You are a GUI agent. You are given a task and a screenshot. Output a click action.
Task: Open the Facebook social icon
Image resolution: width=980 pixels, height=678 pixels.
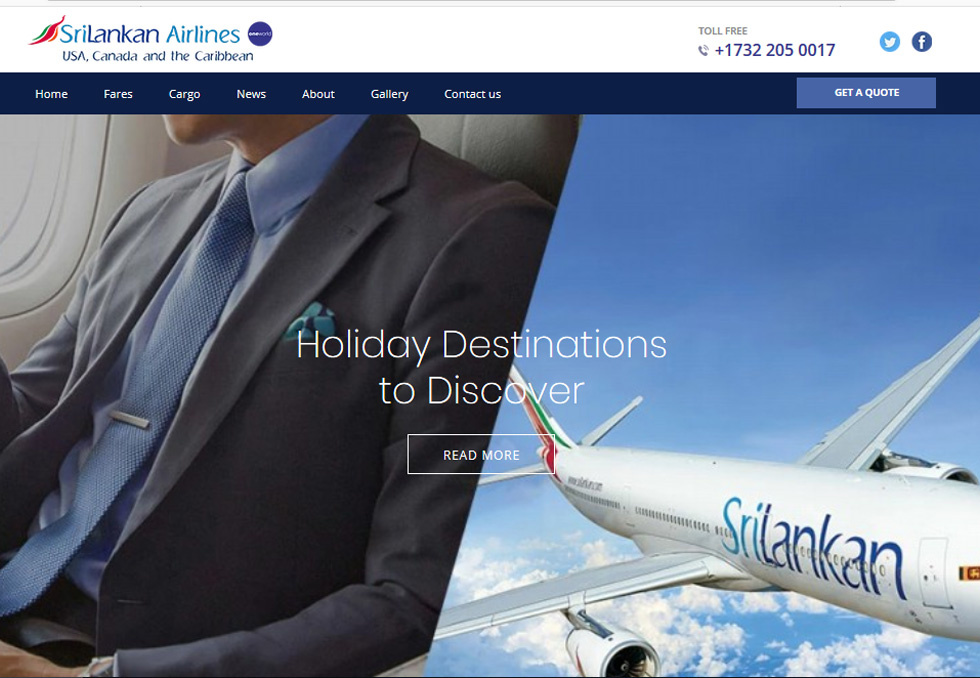click(x=921, y=42)
